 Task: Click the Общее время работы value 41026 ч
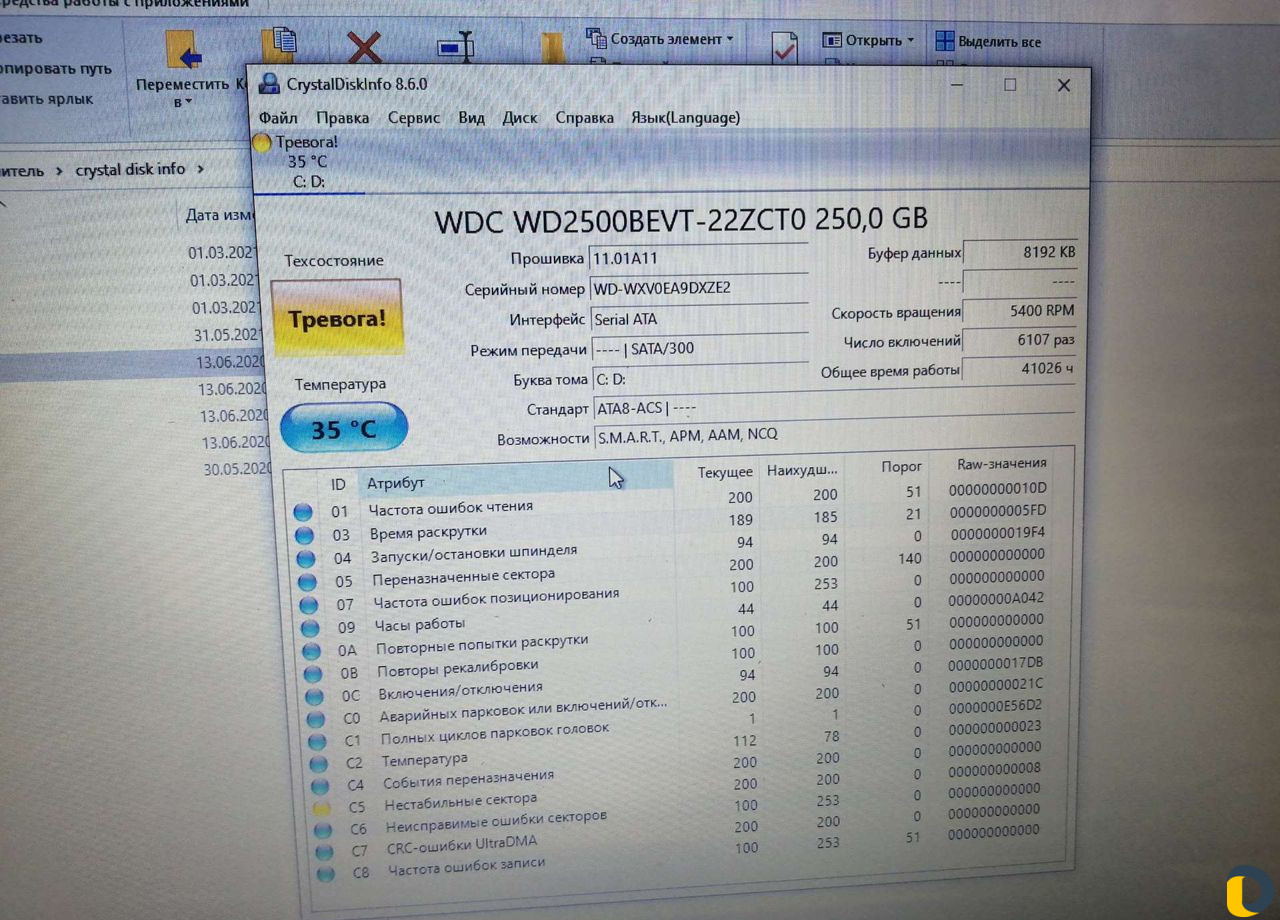coord(1020,370)
